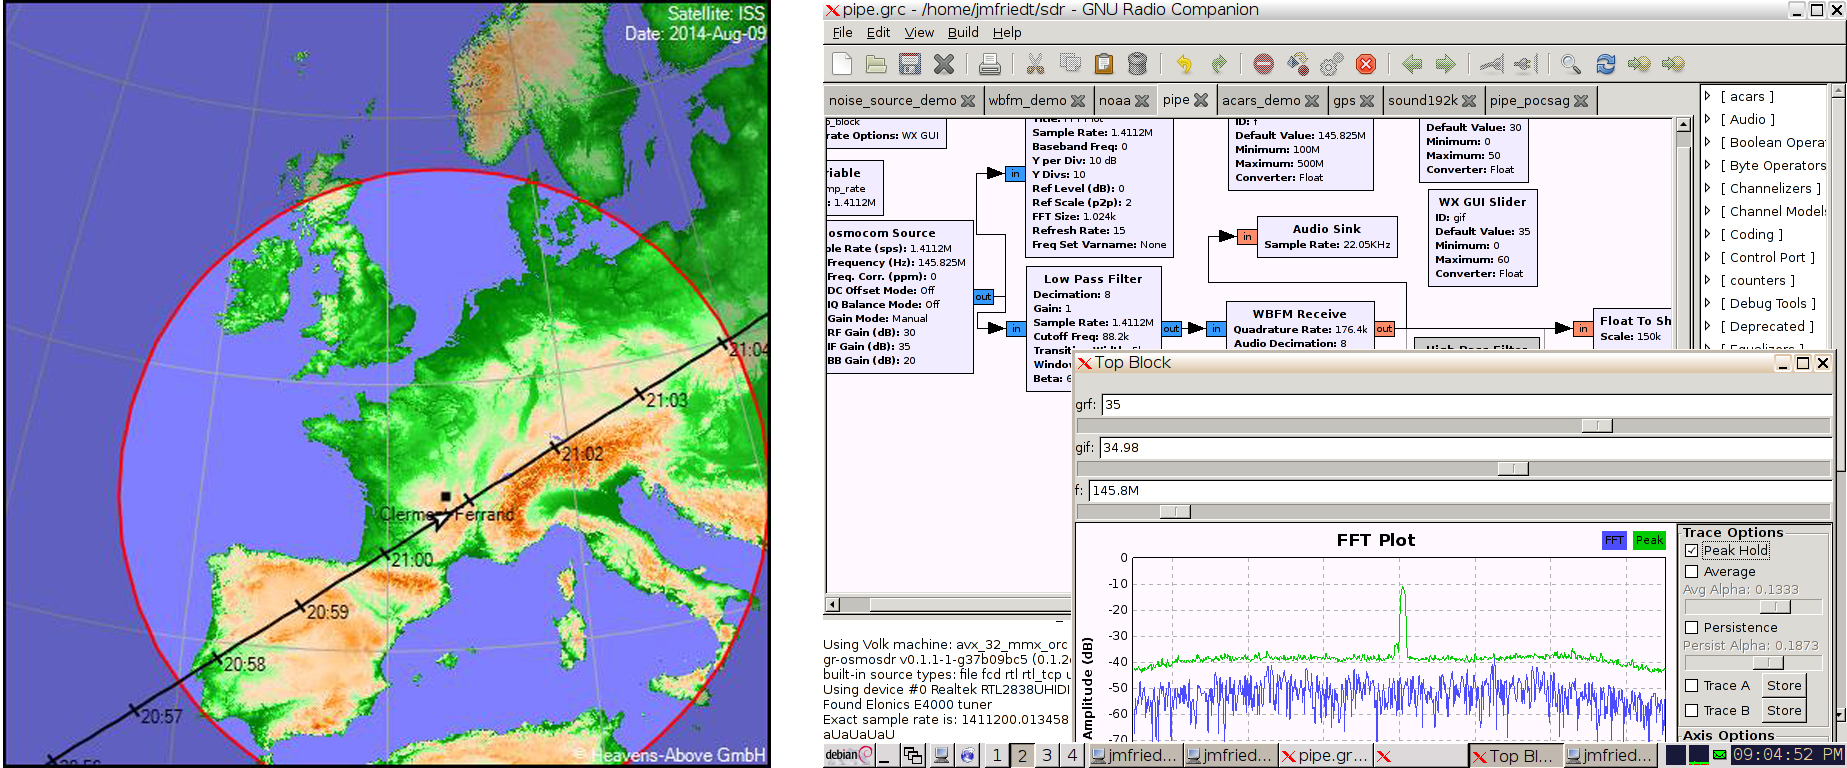Open the Build menu
1847x768 pixels.
(962, 32)
